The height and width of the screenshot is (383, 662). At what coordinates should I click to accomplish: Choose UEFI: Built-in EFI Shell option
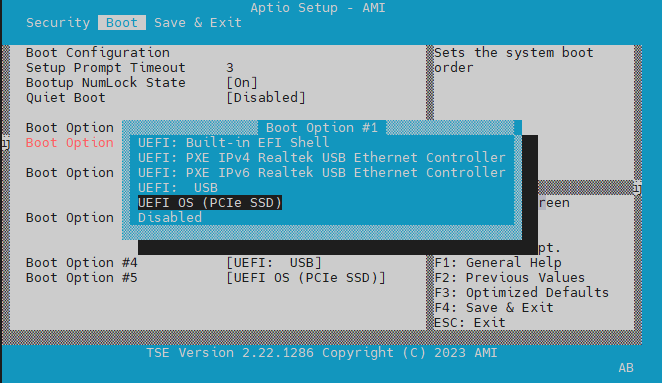(x=233, y=143)
